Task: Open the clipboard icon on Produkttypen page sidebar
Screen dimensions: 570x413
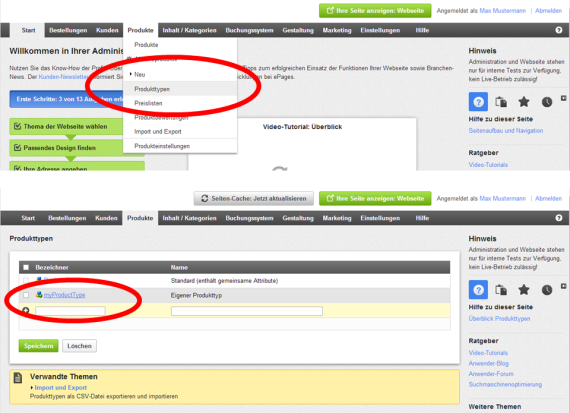Action: [501, 290]
